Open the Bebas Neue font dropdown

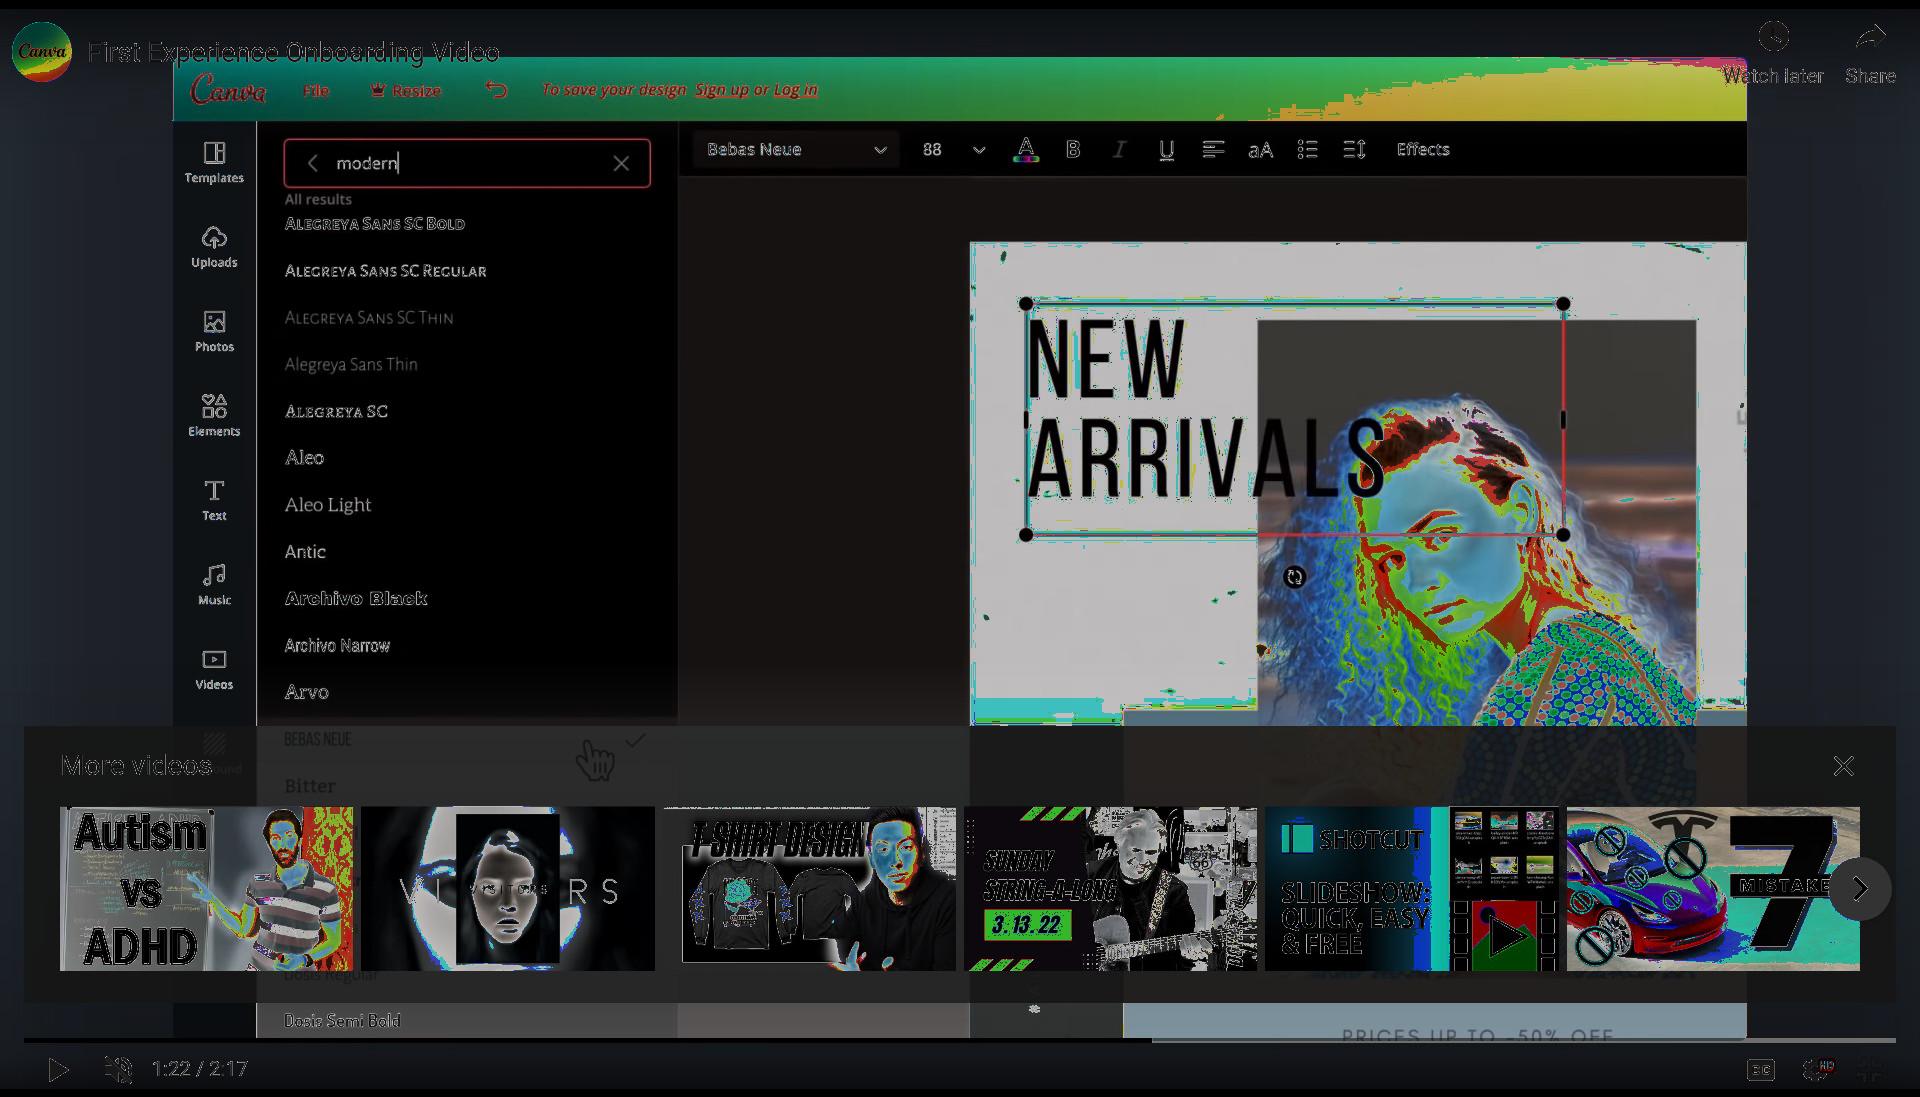(x=796, y=150)
